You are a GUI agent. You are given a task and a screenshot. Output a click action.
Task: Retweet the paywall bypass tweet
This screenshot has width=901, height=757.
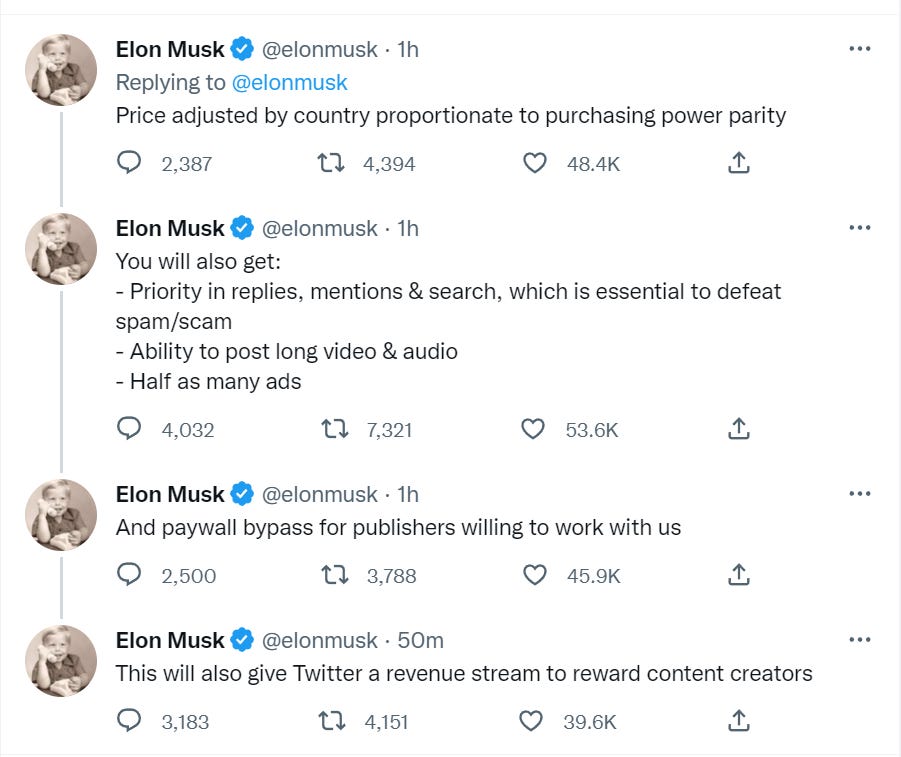[334, 575]
